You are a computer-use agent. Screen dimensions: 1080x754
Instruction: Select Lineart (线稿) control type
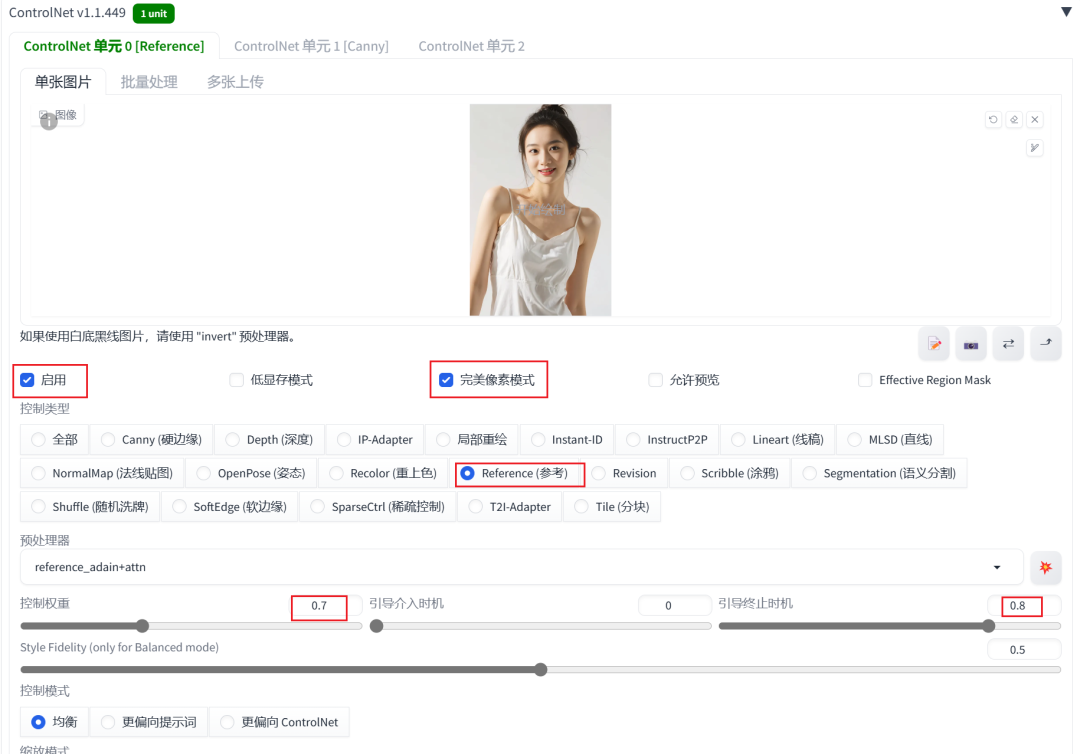coord(778,439)
